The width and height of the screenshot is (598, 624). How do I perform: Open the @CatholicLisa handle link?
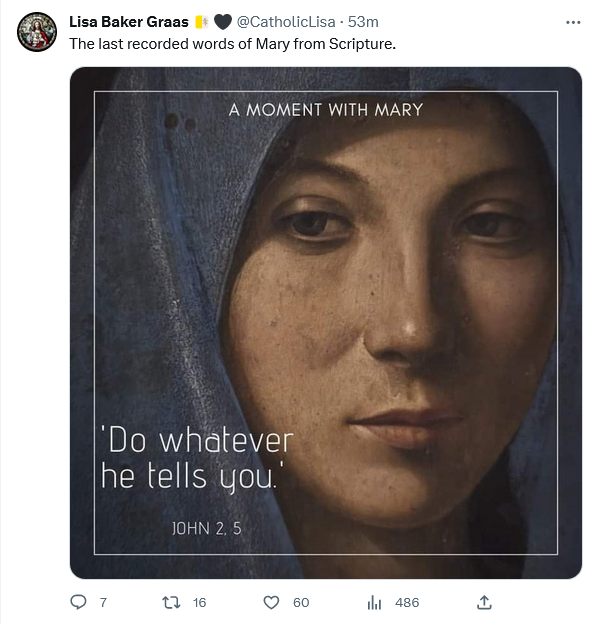coord(286,22)
